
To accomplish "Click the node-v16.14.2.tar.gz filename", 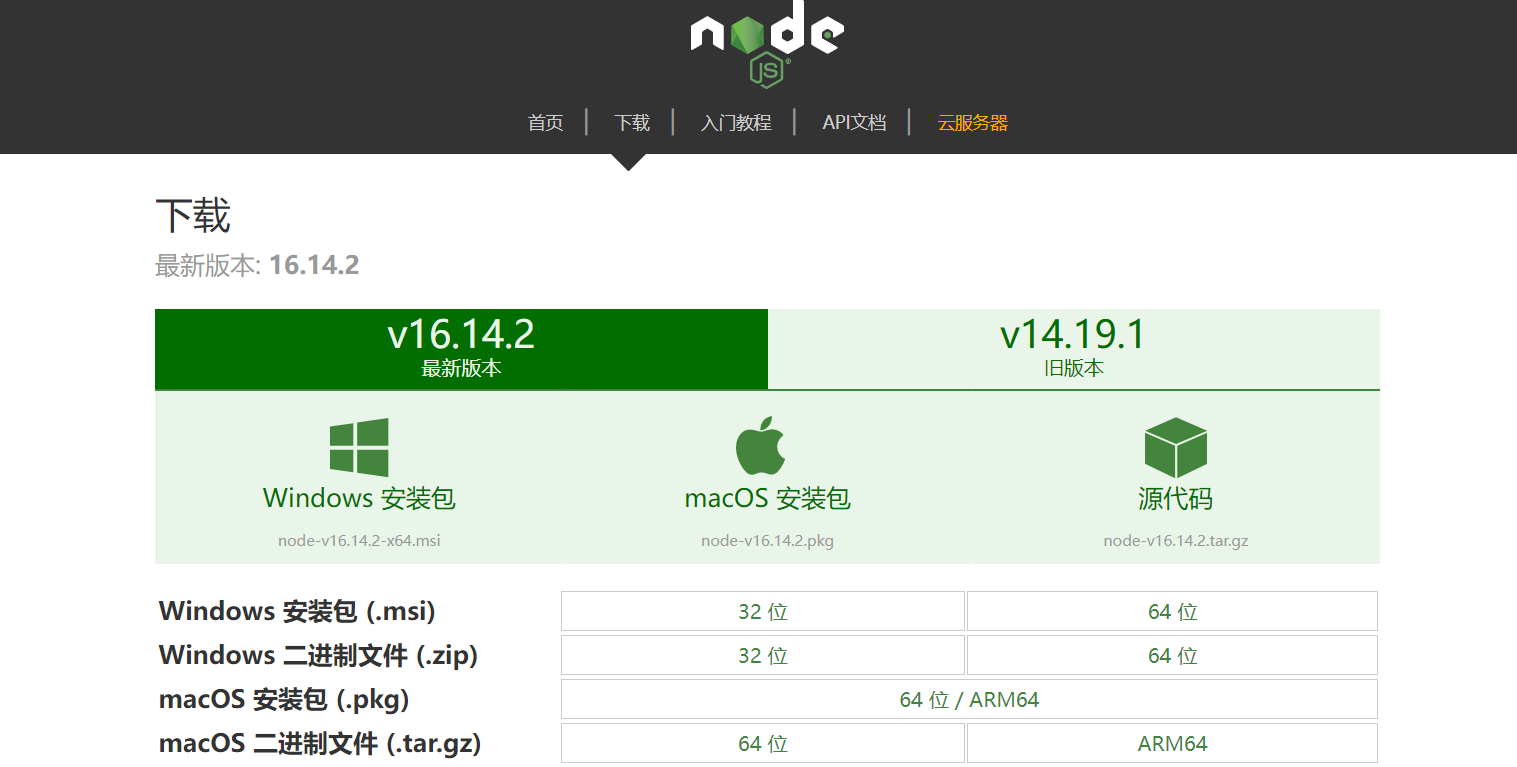I will (x=1176, y=541).
